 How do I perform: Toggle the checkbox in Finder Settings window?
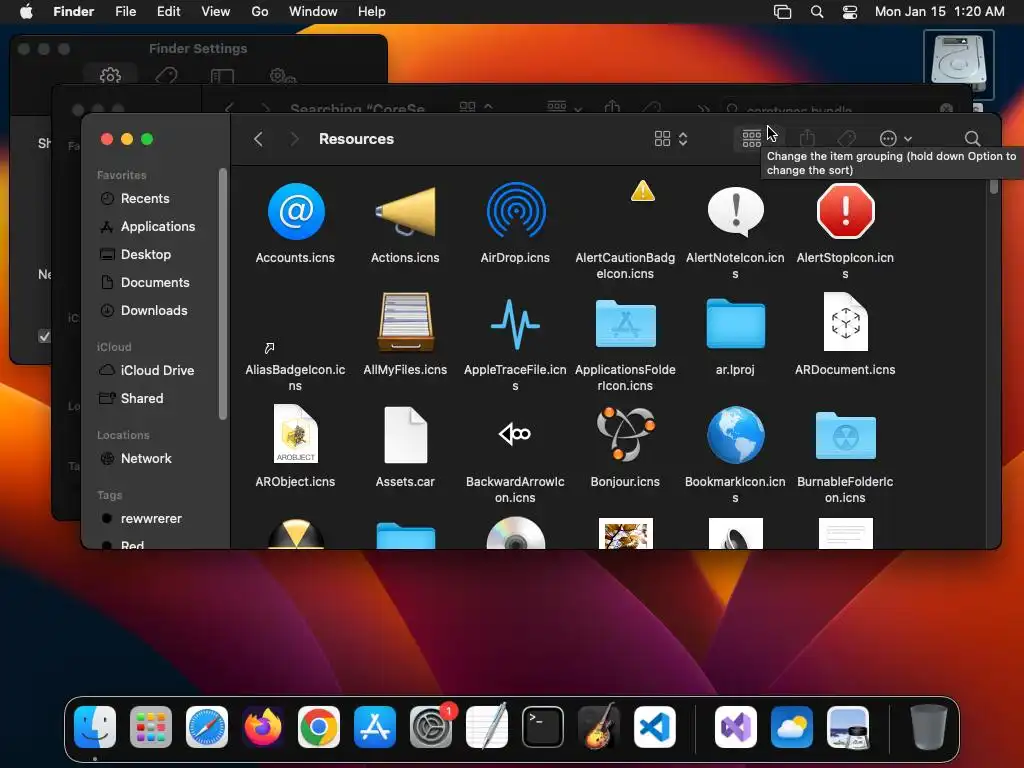coord(44,336)
